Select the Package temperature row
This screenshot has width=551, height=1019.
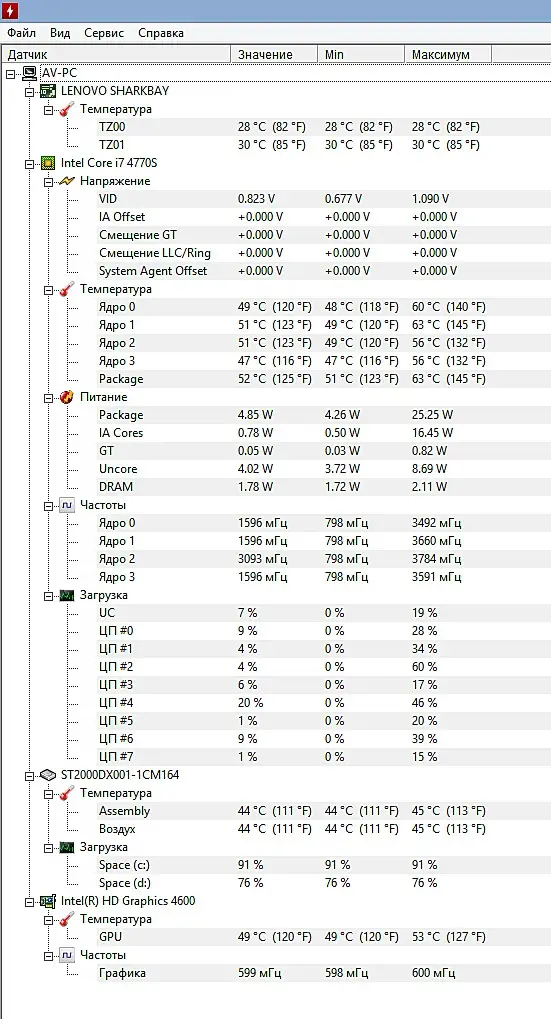tap(276, 379)
